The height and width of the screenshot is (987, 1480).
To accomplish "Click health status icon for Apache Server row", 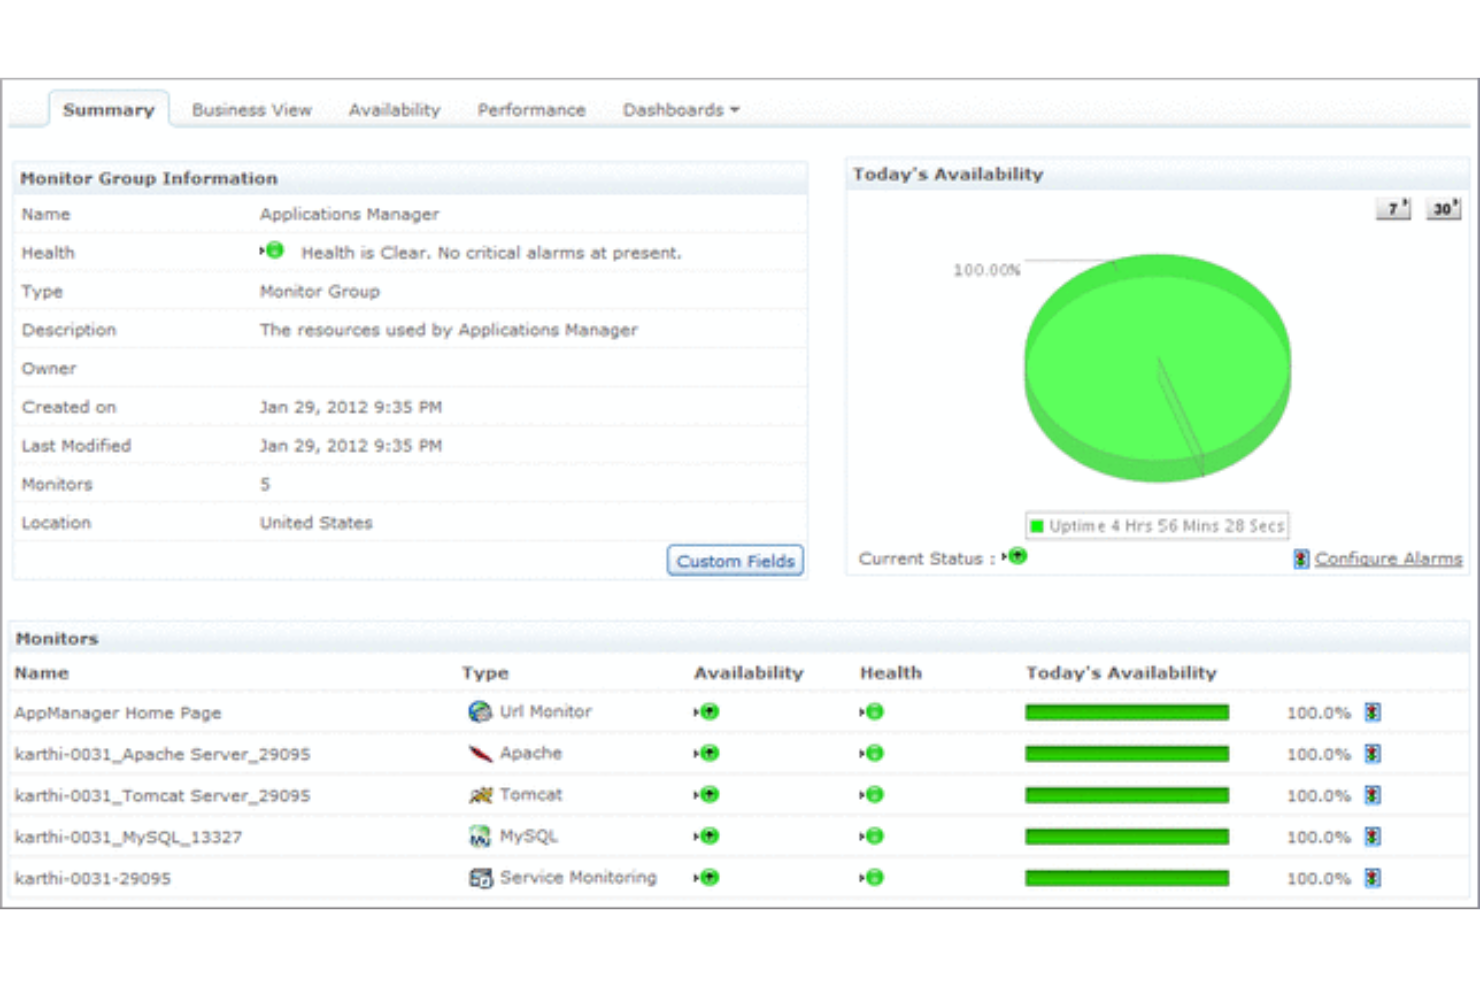I will click(872, 753).
